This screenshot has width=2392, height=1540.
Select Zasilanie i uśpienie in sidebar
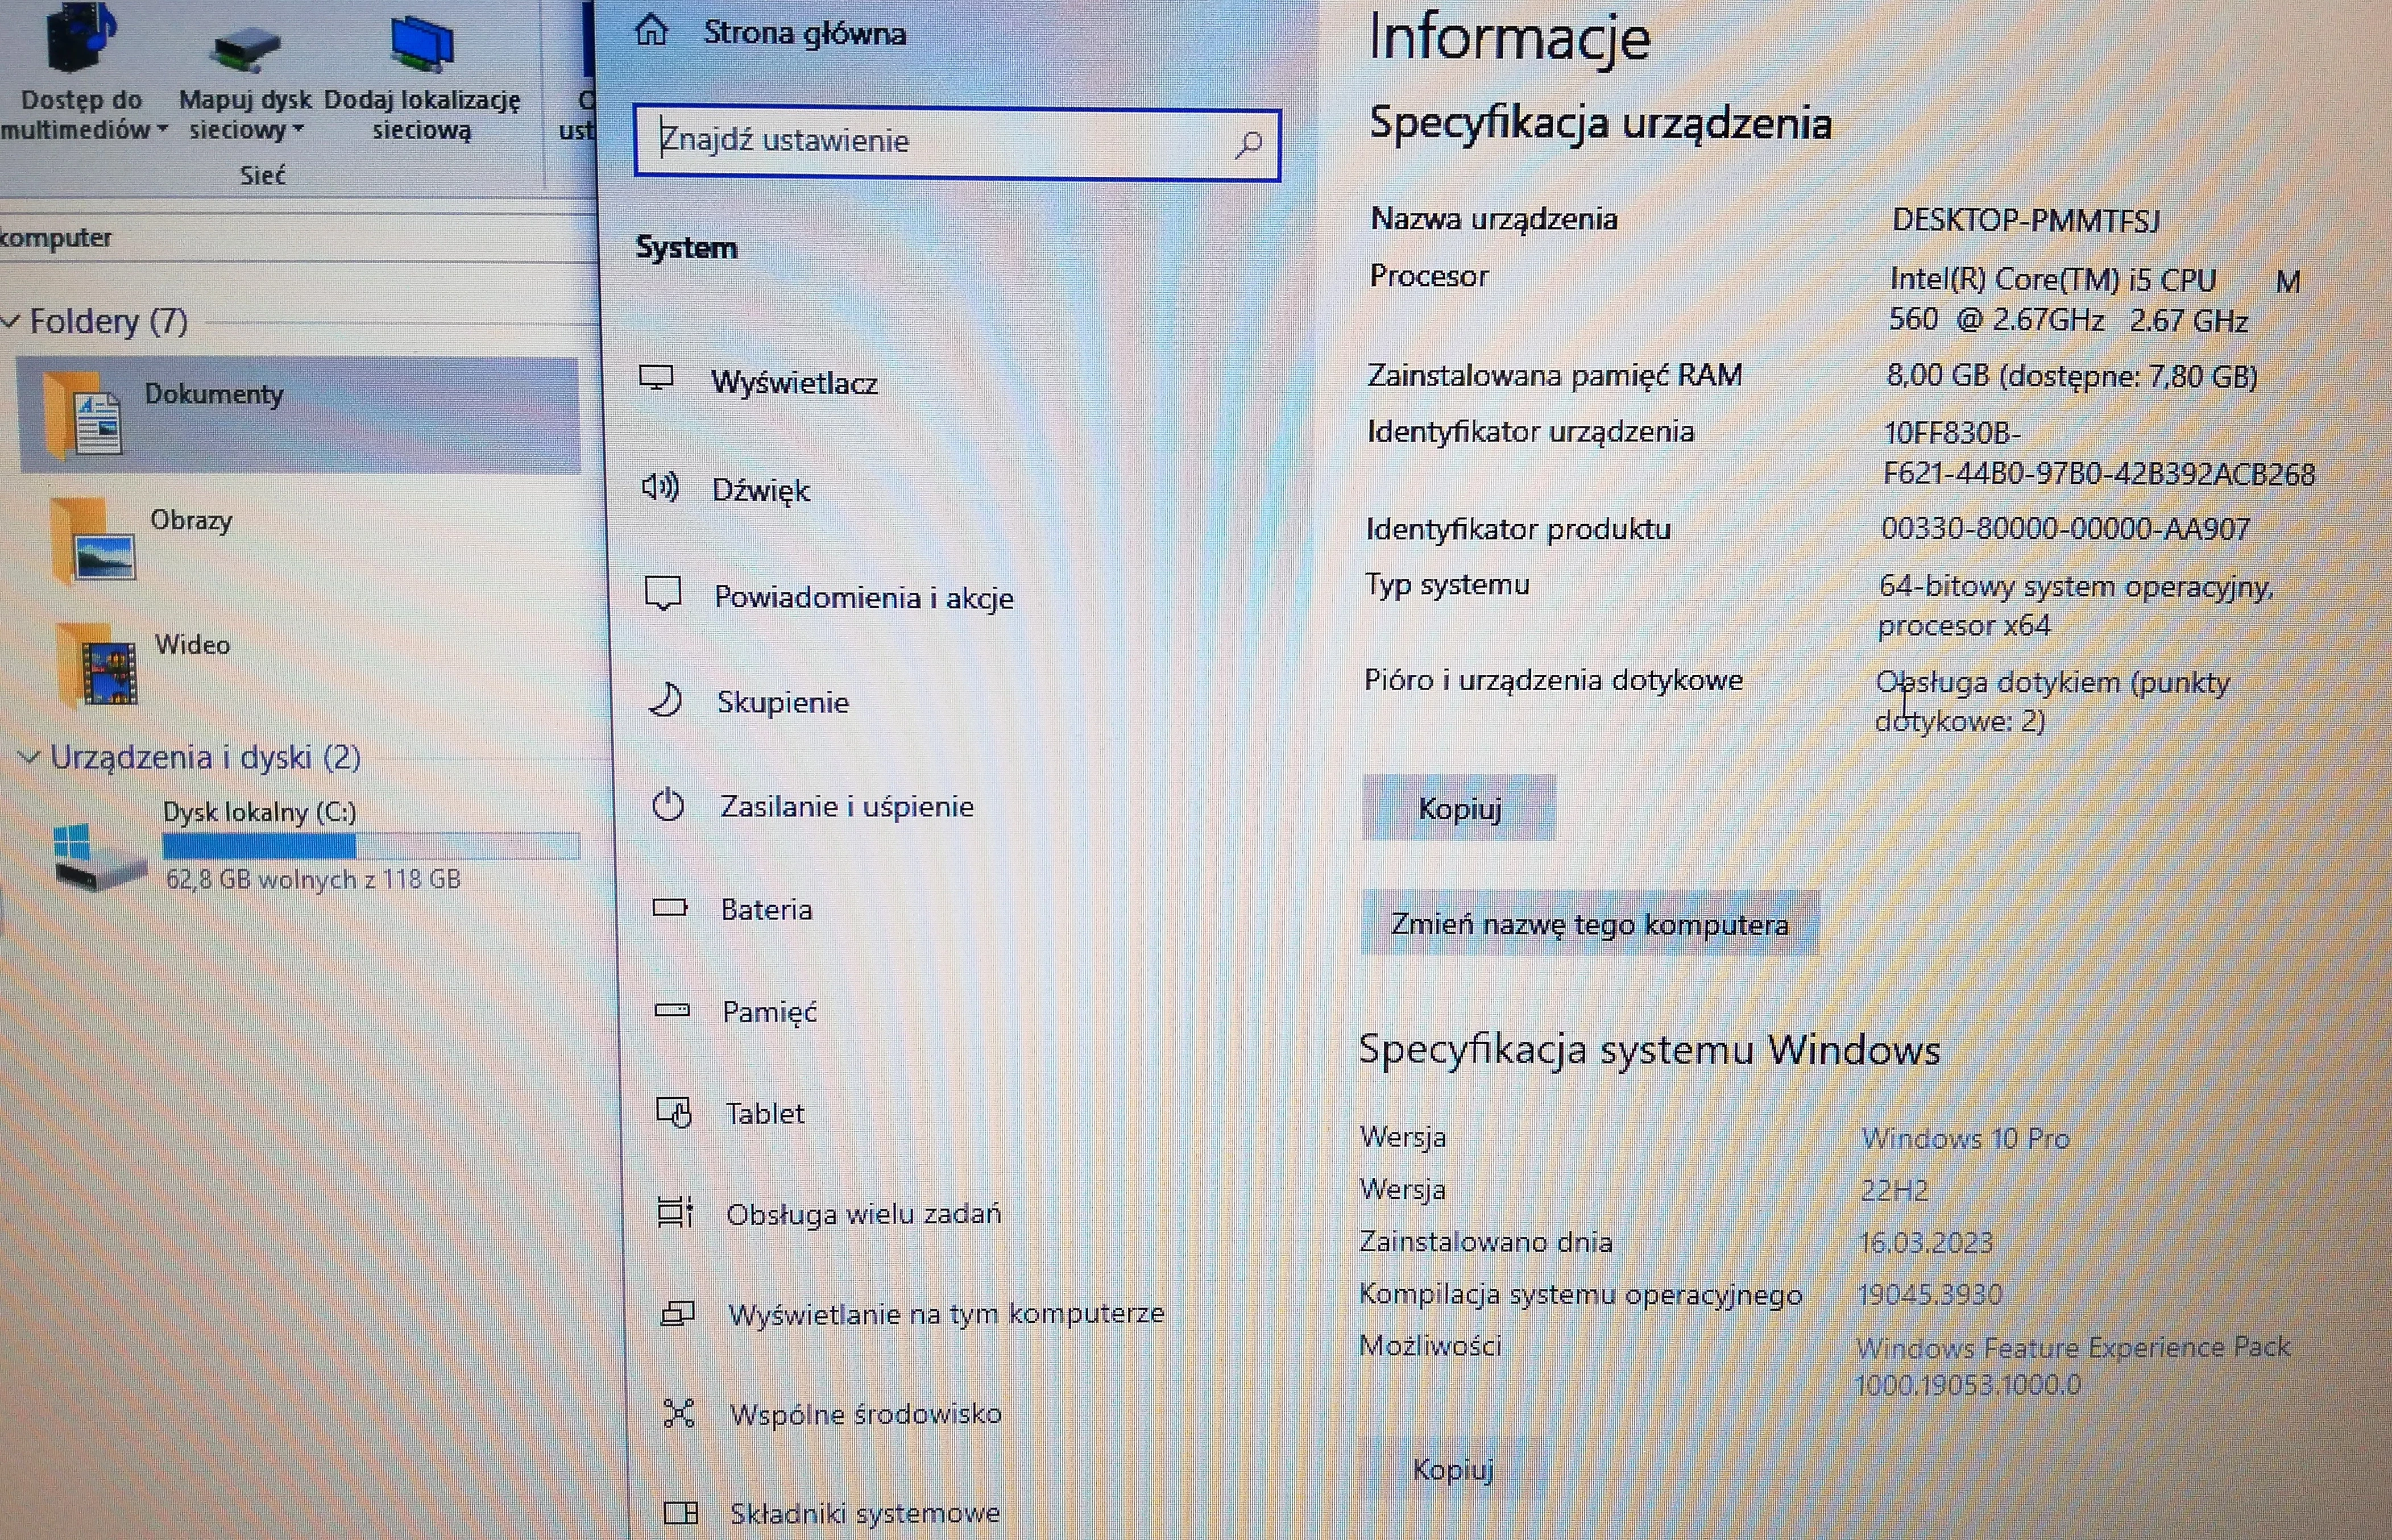pos(846,806)
